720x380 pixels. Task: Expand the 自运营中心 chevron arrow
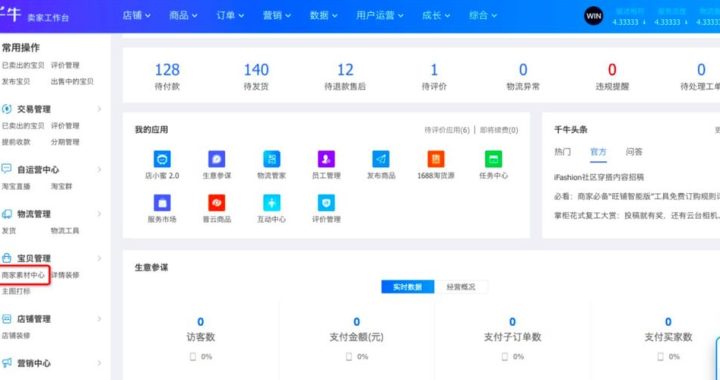(99, 169)
